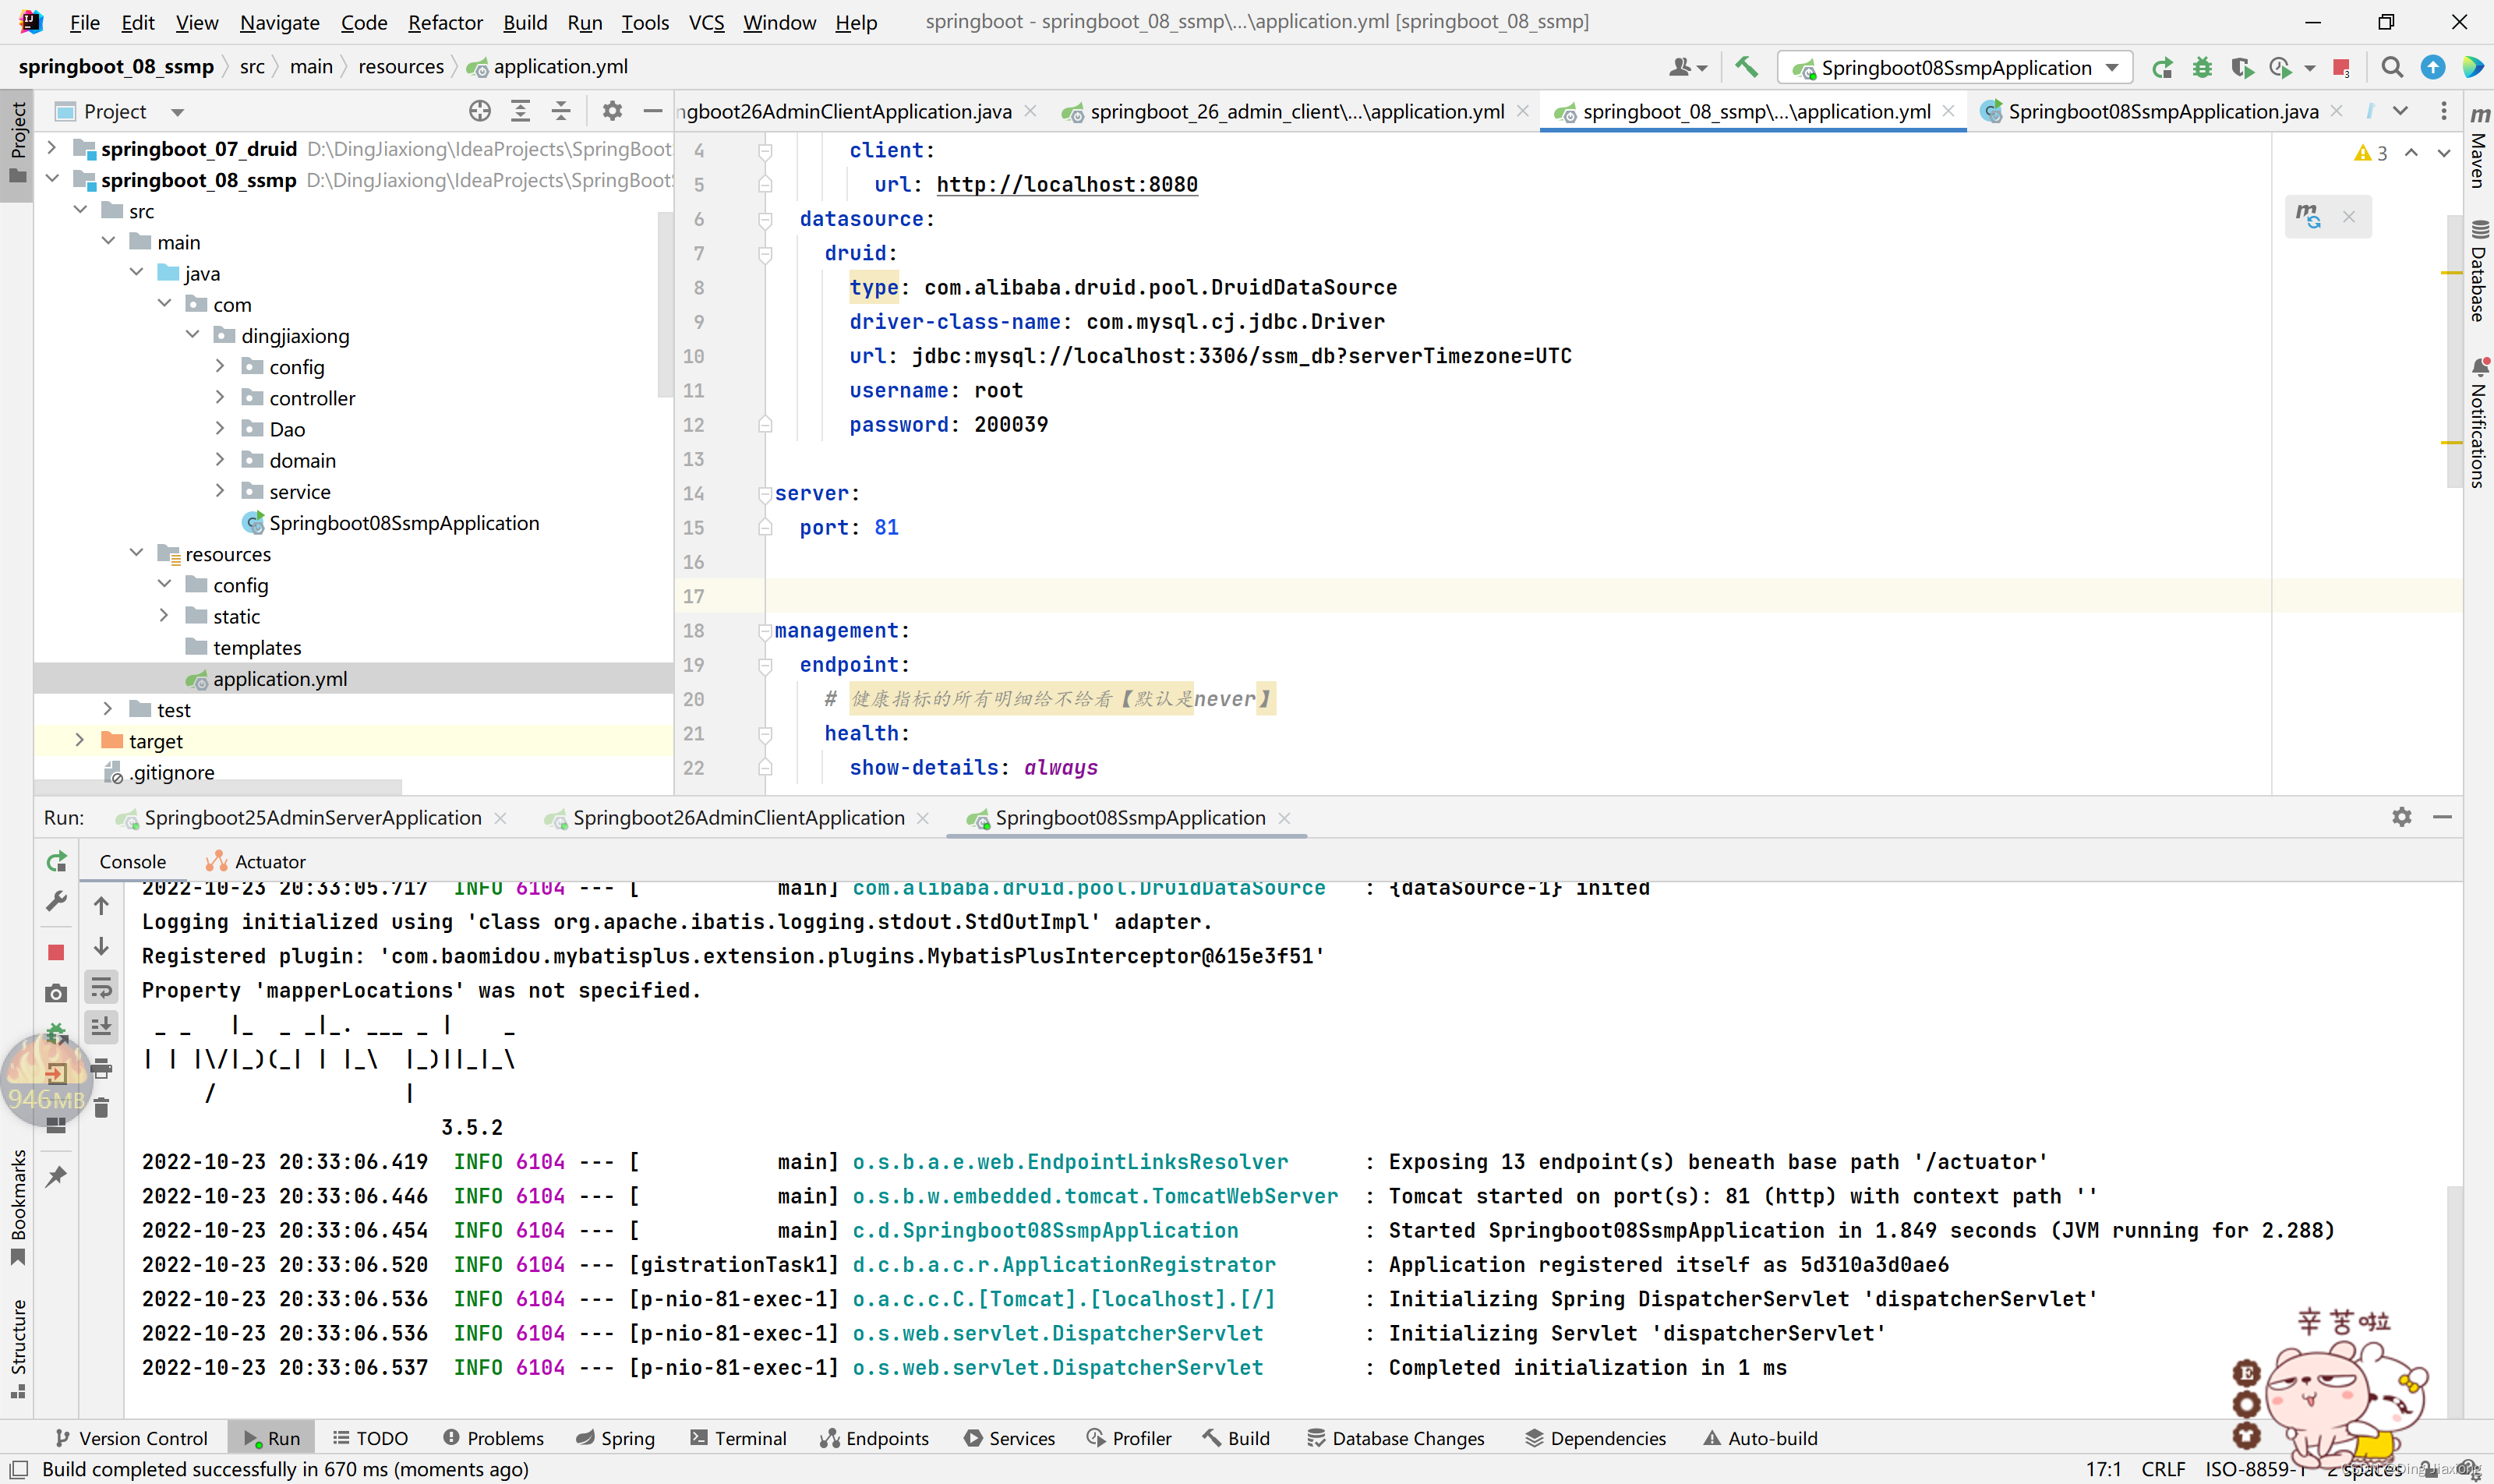This screenshot has height=1484, width=2494.
Task: Click Project tree vertical scrollbar
Action: pos(665,305)
